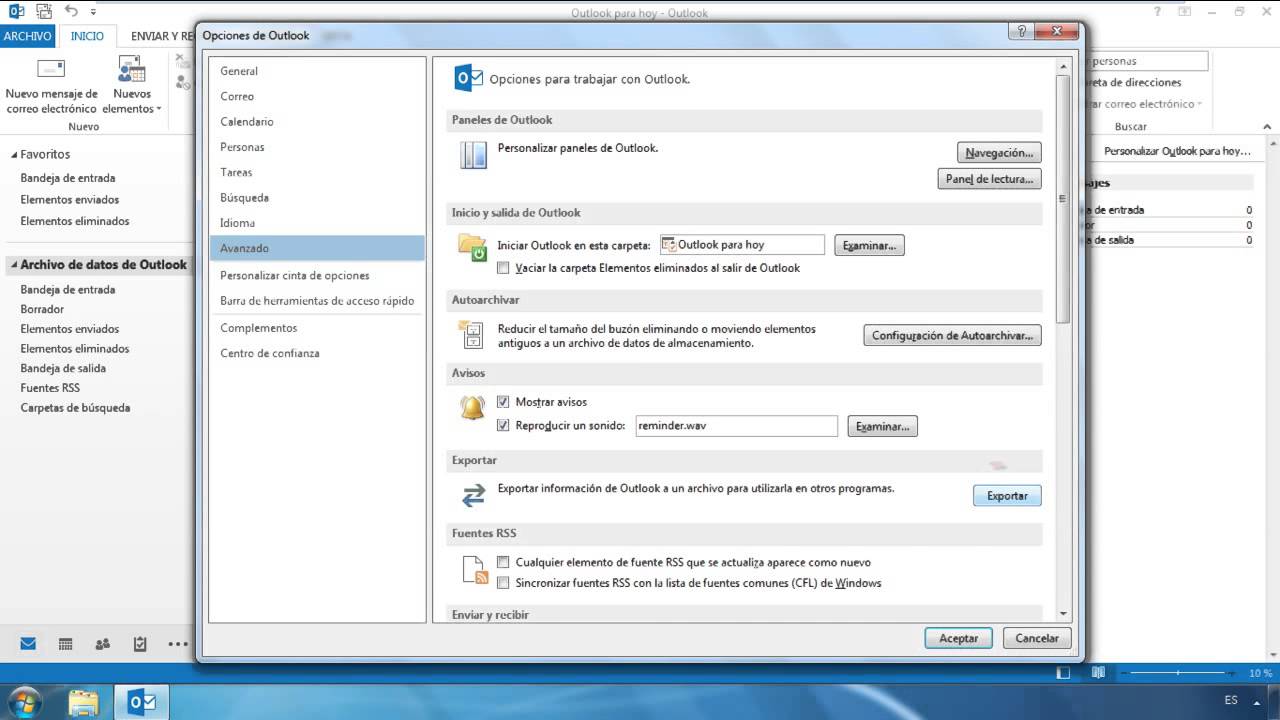Check Cualquier elemento de fuente RSS checkbox
Viewport: 1280px width, 720px height.
tap(504, 562)
